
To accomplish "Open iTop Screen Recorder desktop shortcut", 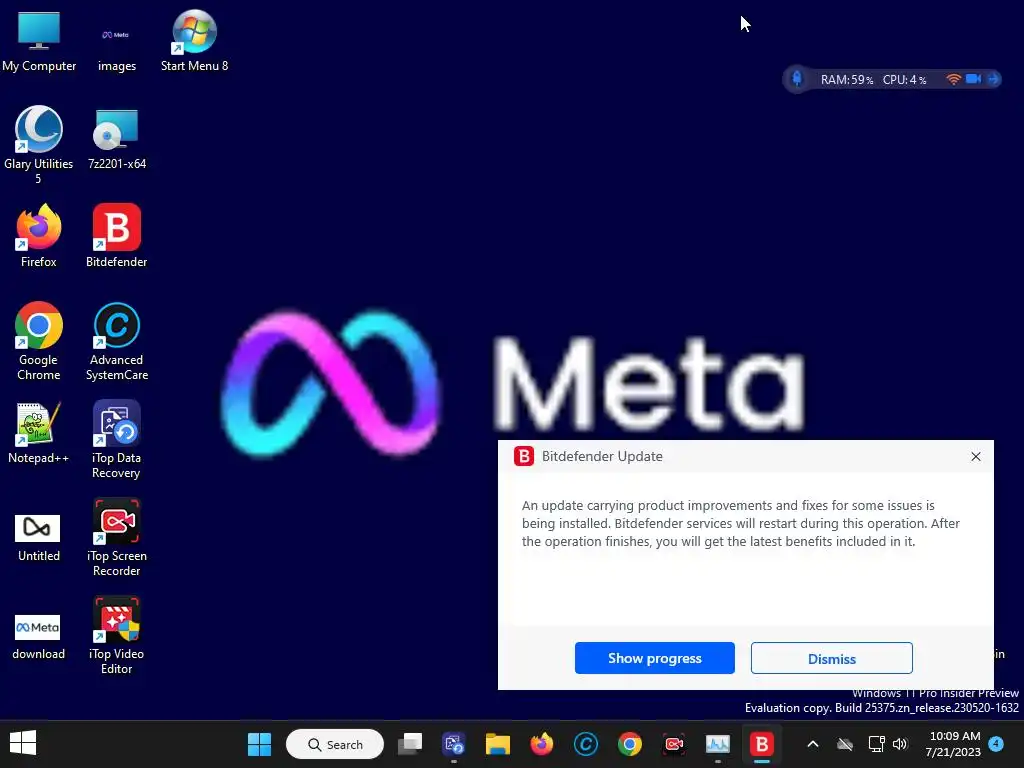I will click(x=116, y=537).
